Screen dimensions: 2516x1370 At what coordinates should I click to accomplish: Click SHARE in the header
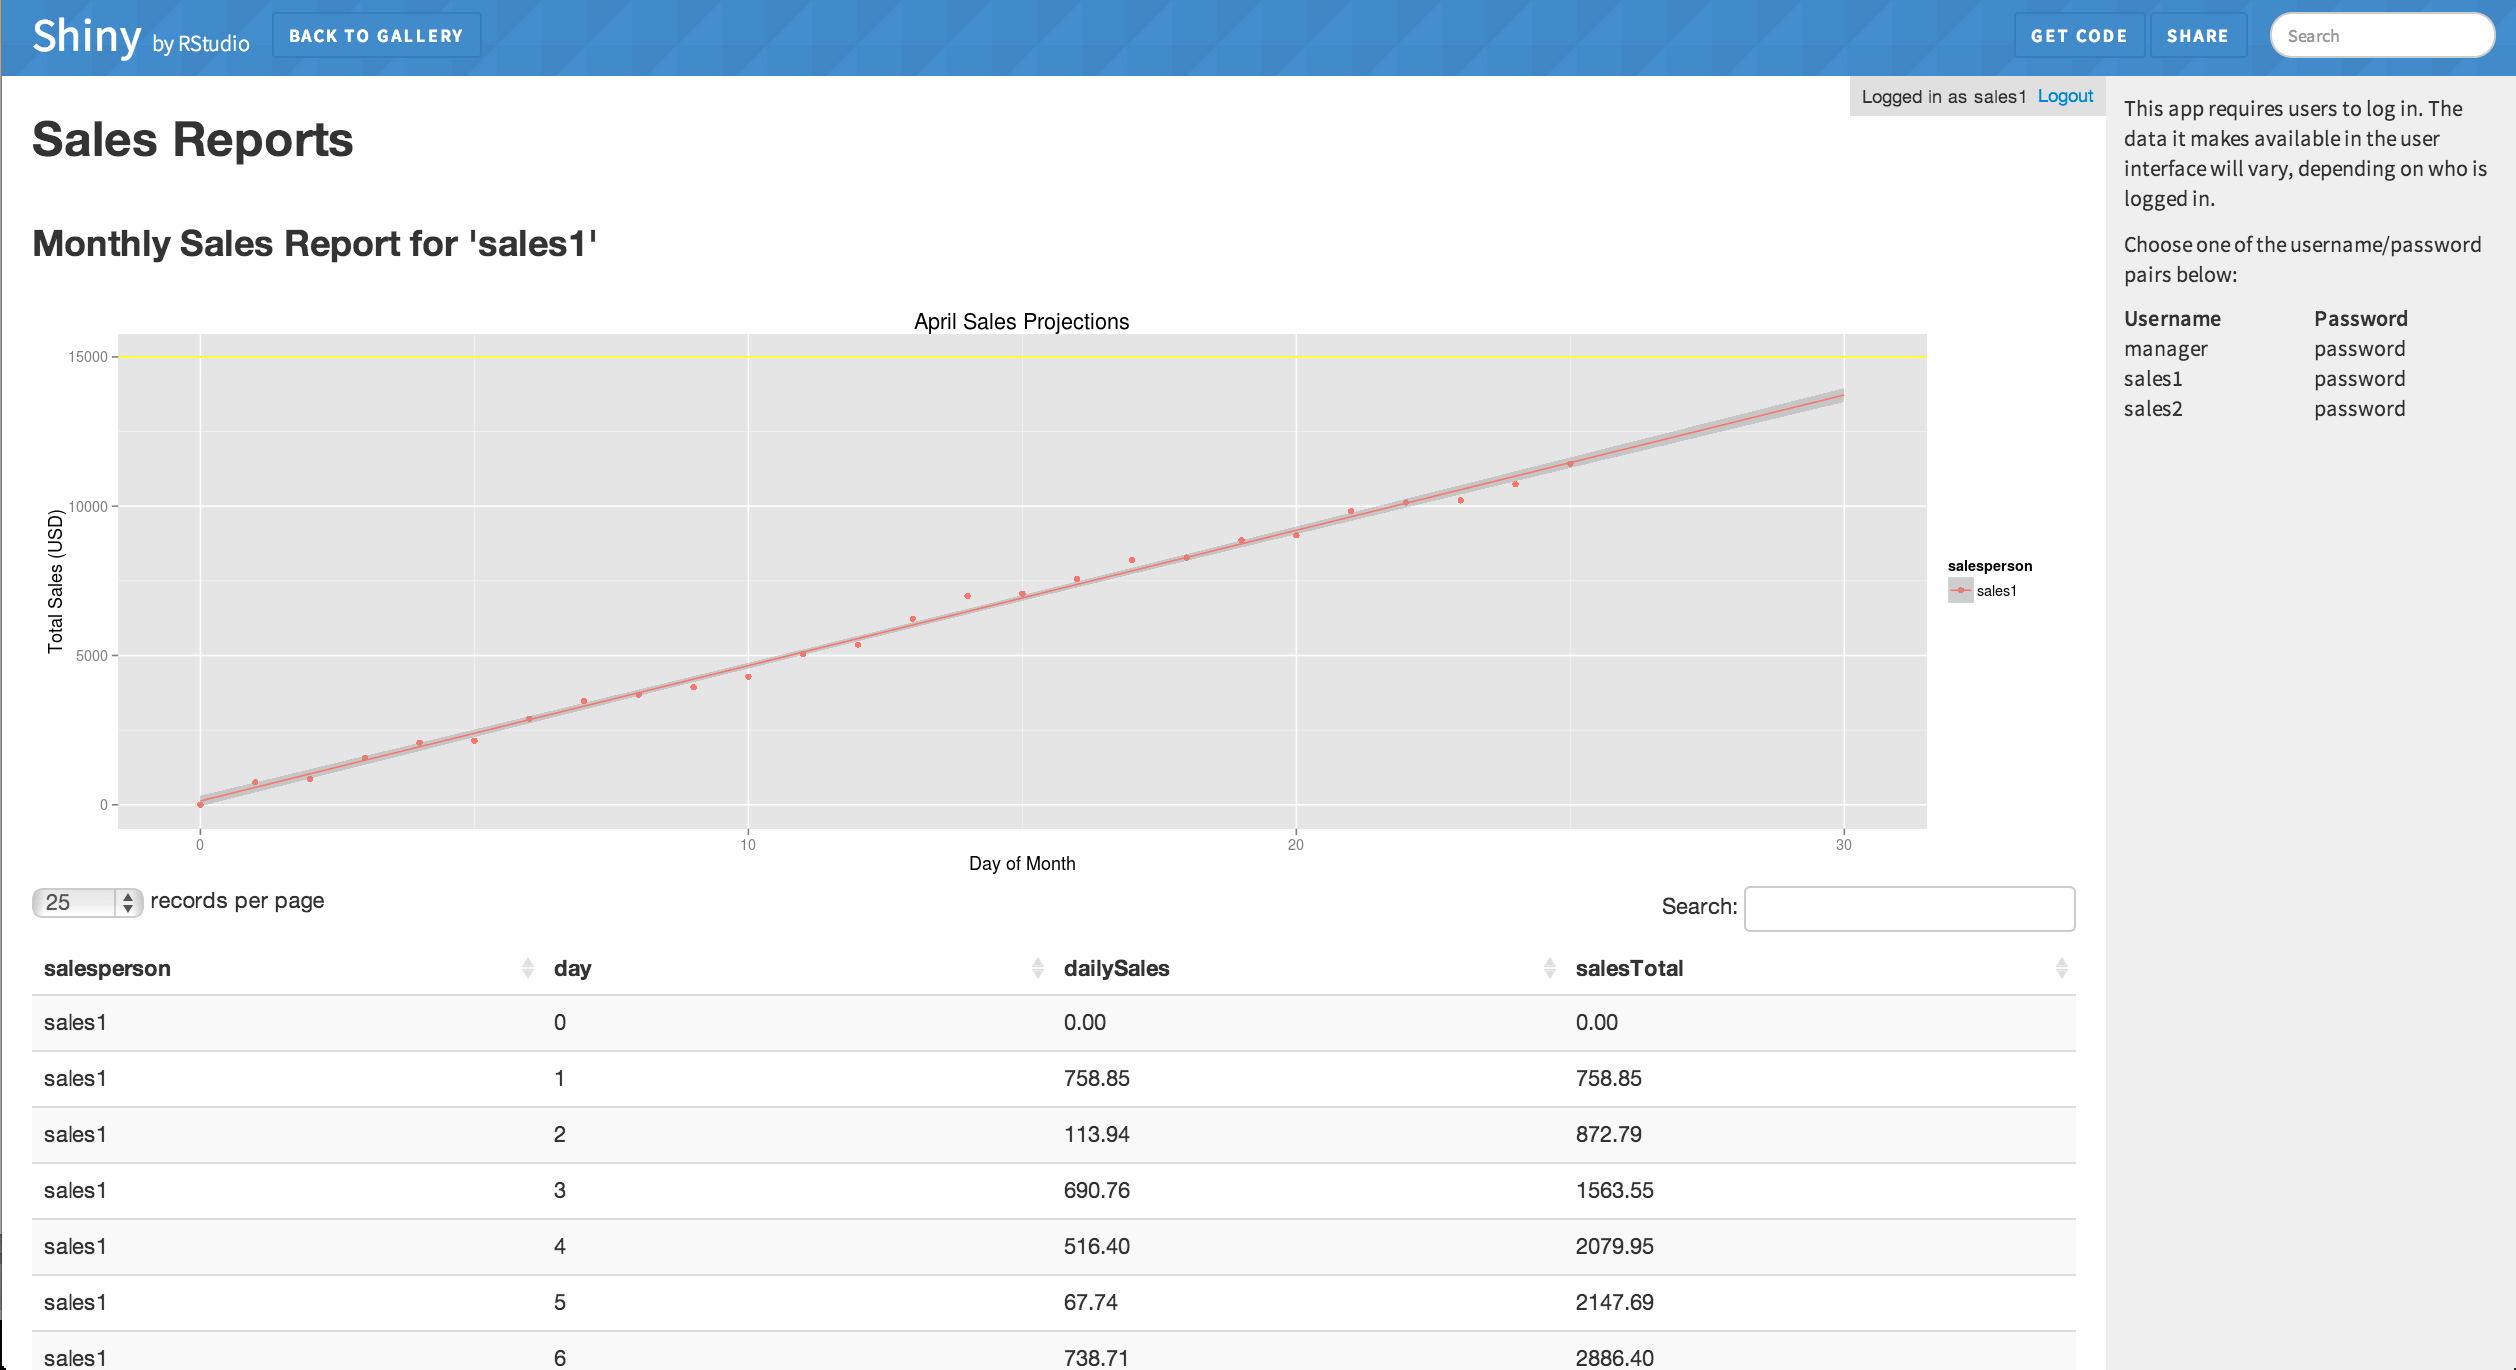tap(2197, 35)
